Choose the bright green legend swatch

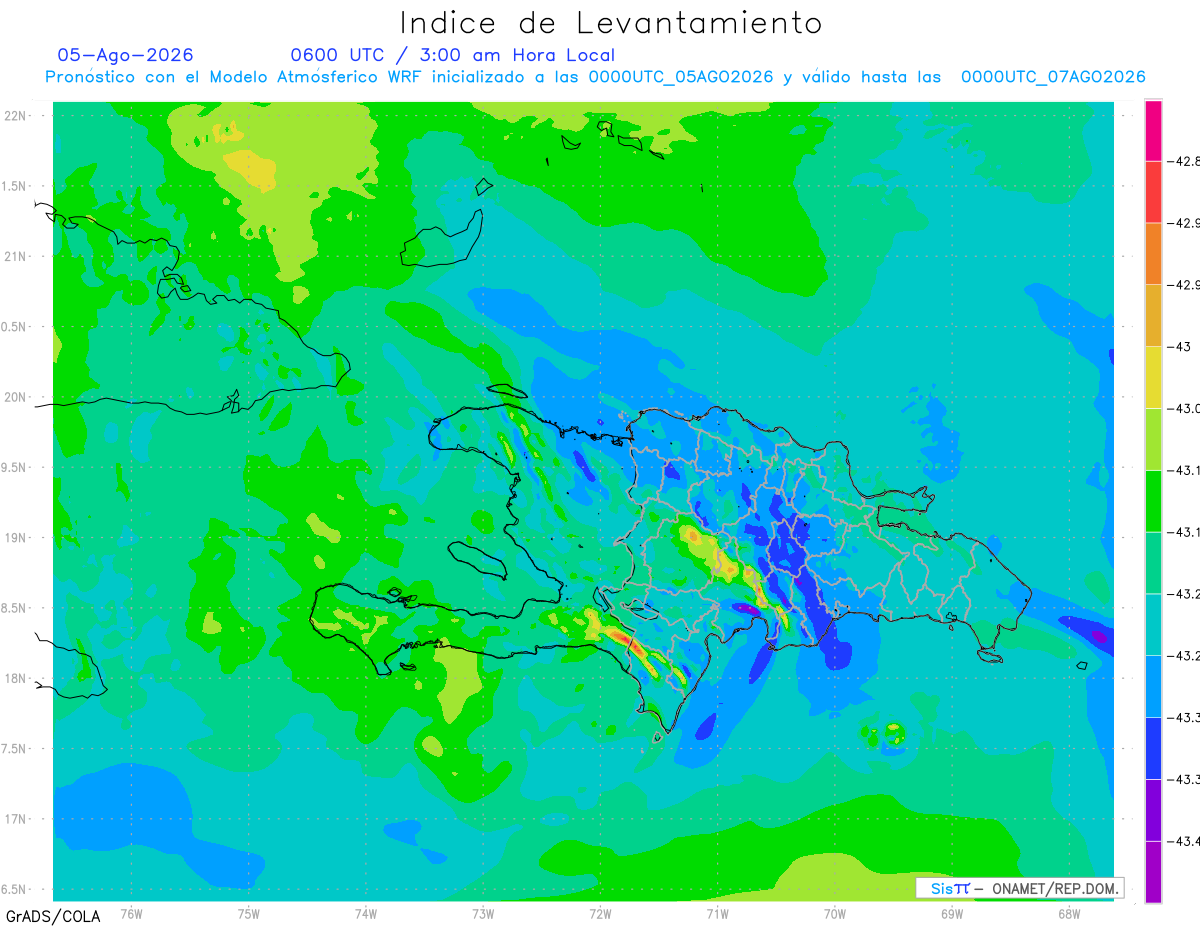[1153, 500]
